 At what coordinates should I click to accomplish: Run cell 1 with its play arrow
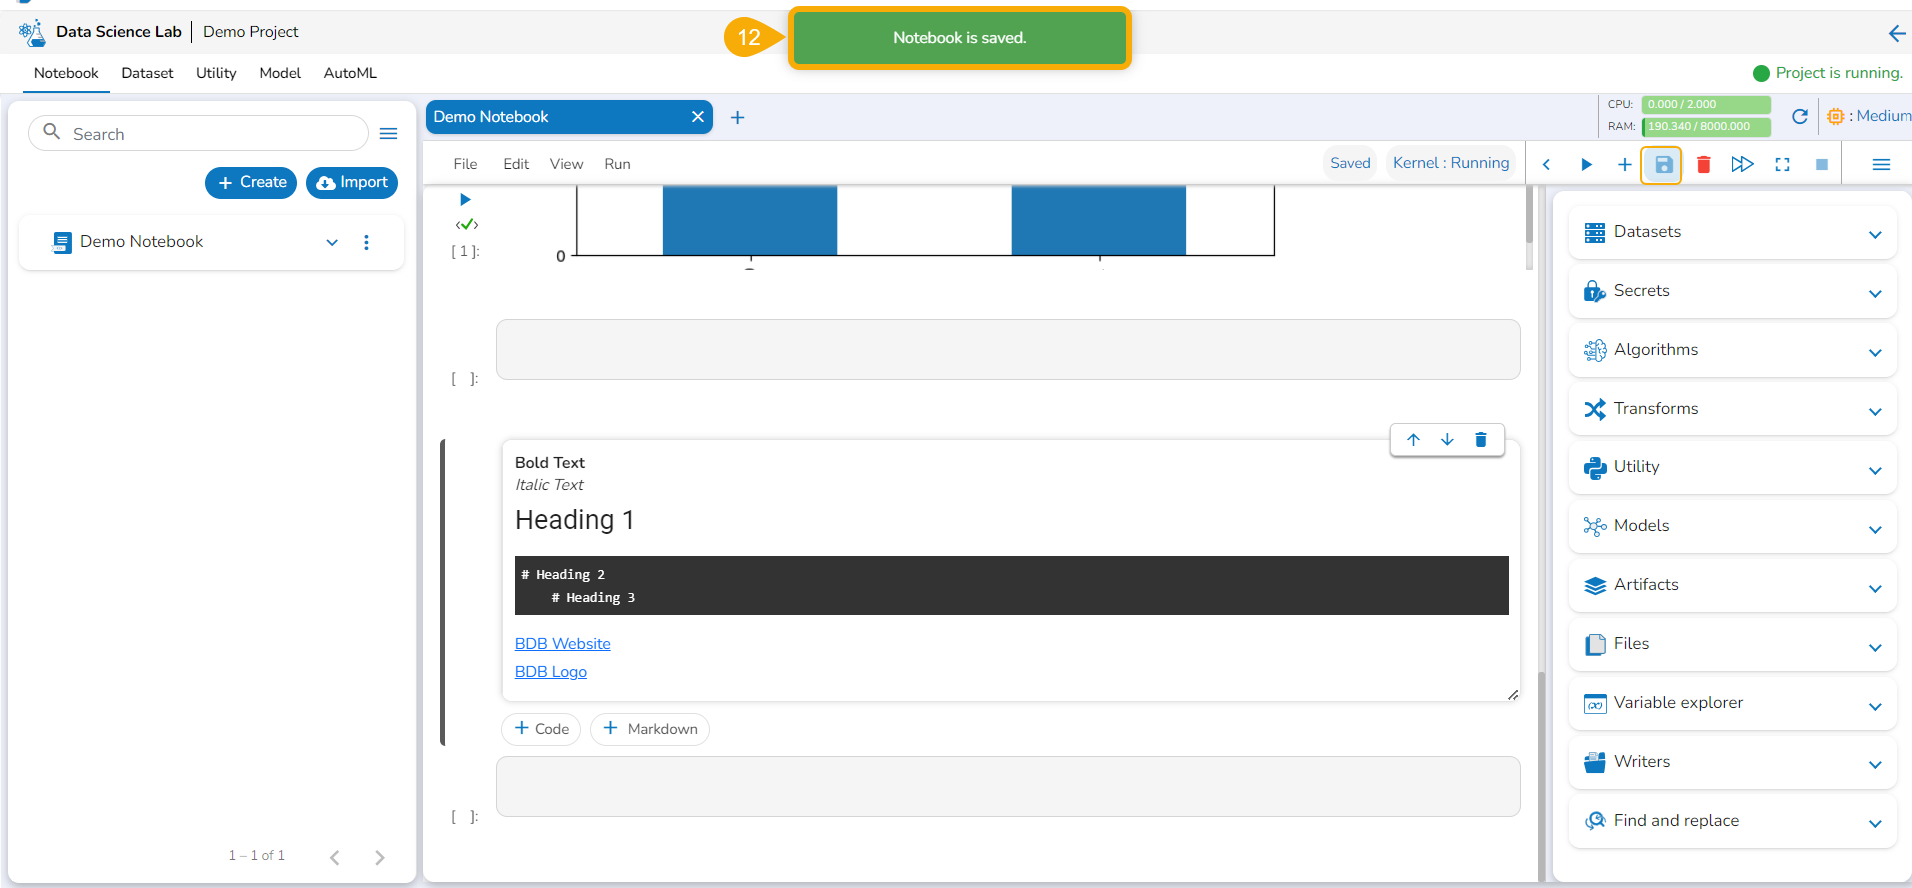click(x=465, y=200)
